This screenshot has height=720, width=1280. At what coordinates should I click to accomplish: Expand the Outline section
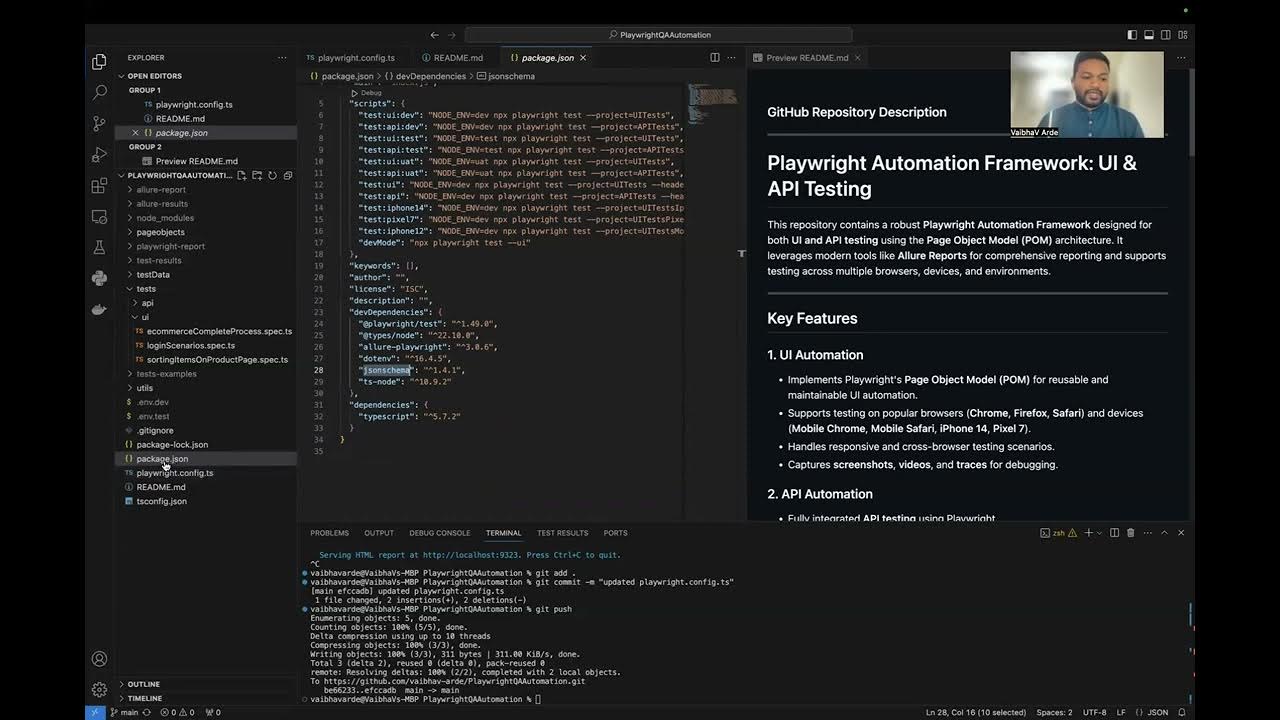click(143, 684)
